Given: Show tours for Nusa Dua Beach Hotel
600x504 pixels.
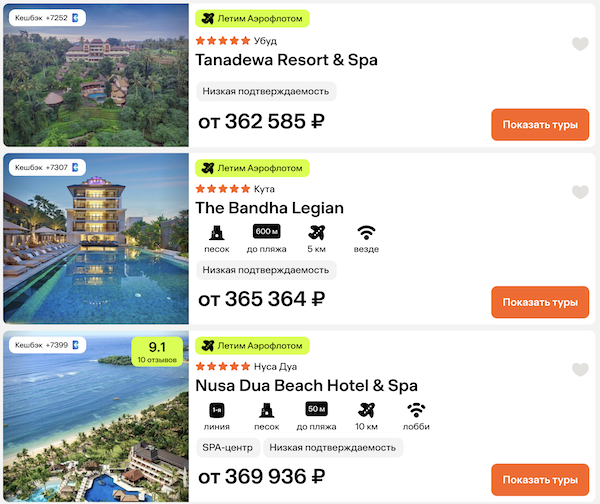Looking at the screenshot, I should [x=540, y=478].
